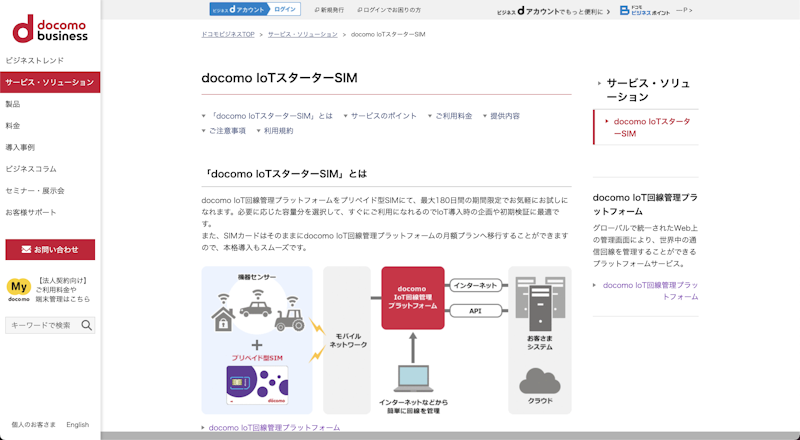800x440 pixels.
Task: Jump to ご注意事項 anchor
Action: [x=223, y=131]
